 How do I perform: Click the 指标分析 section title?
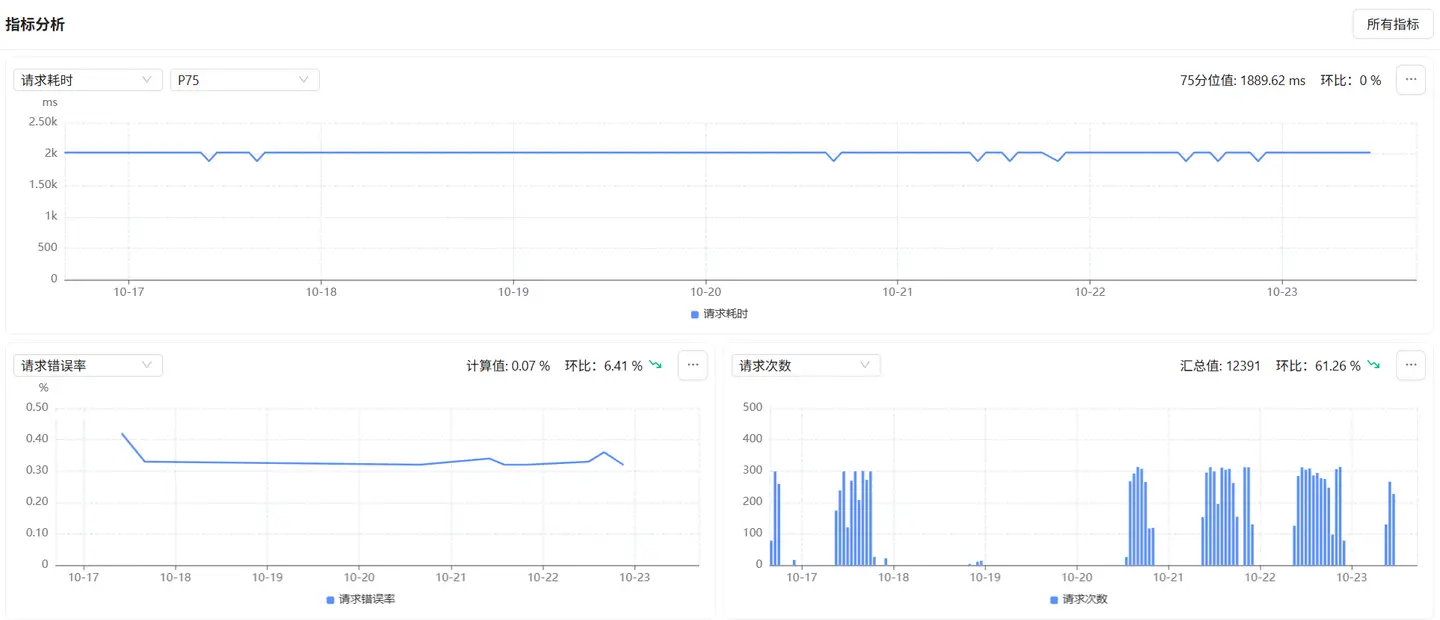point(35,25)
